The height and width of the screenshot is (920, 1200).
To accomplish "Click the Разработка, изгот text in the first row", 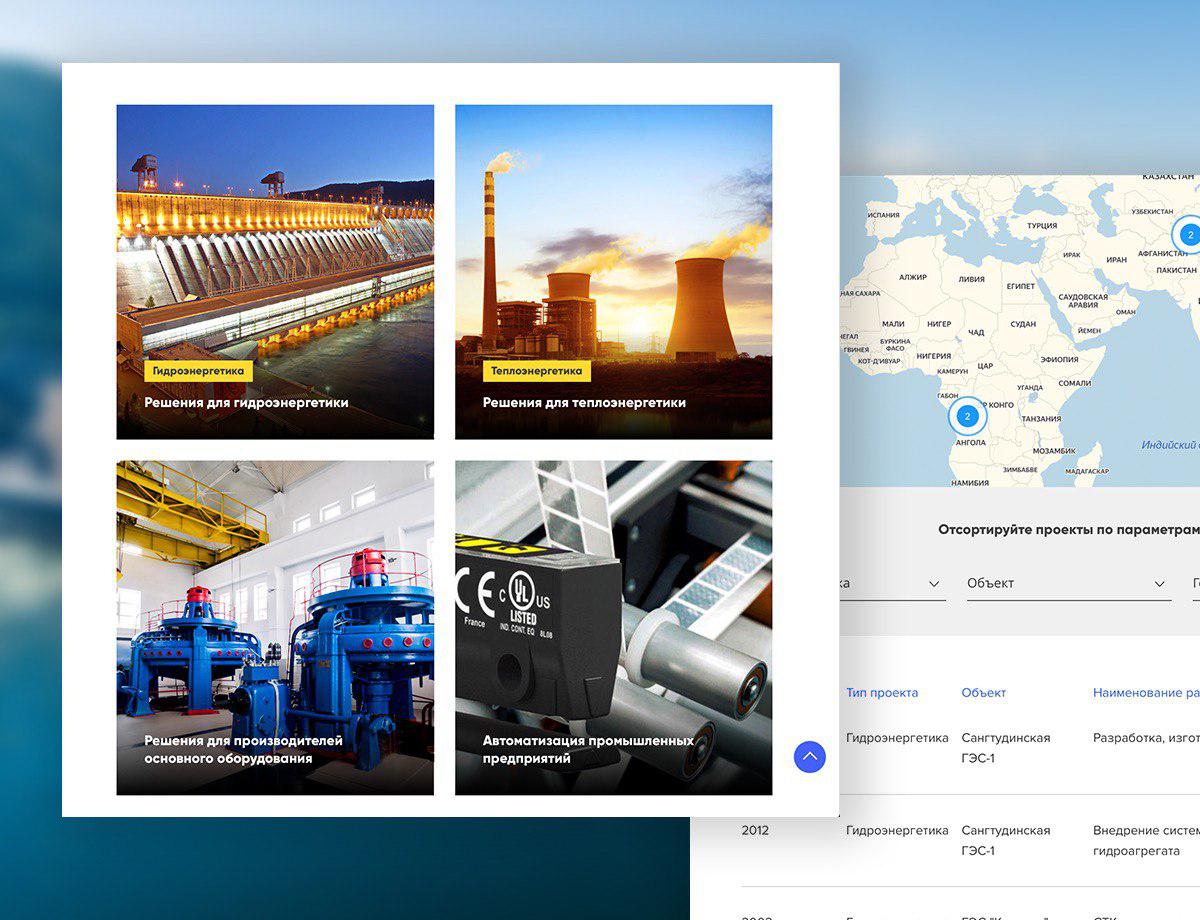I will 1146,738.
